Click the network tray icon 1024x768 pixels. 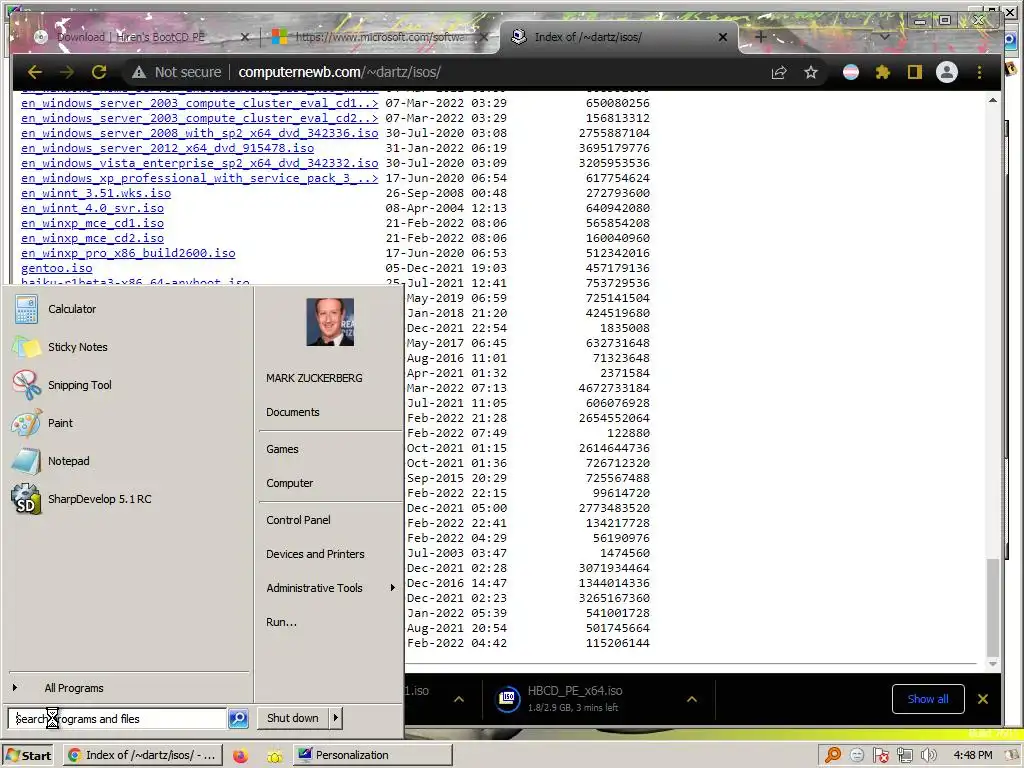click(904, 756)
